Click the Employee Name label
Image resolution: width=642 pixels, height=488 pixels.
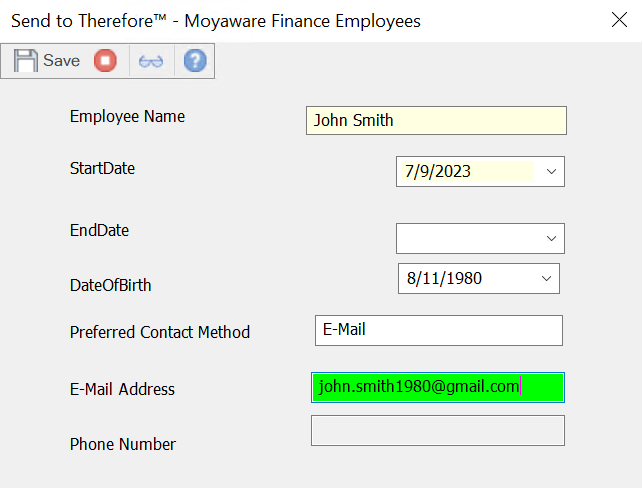point(127,117)
